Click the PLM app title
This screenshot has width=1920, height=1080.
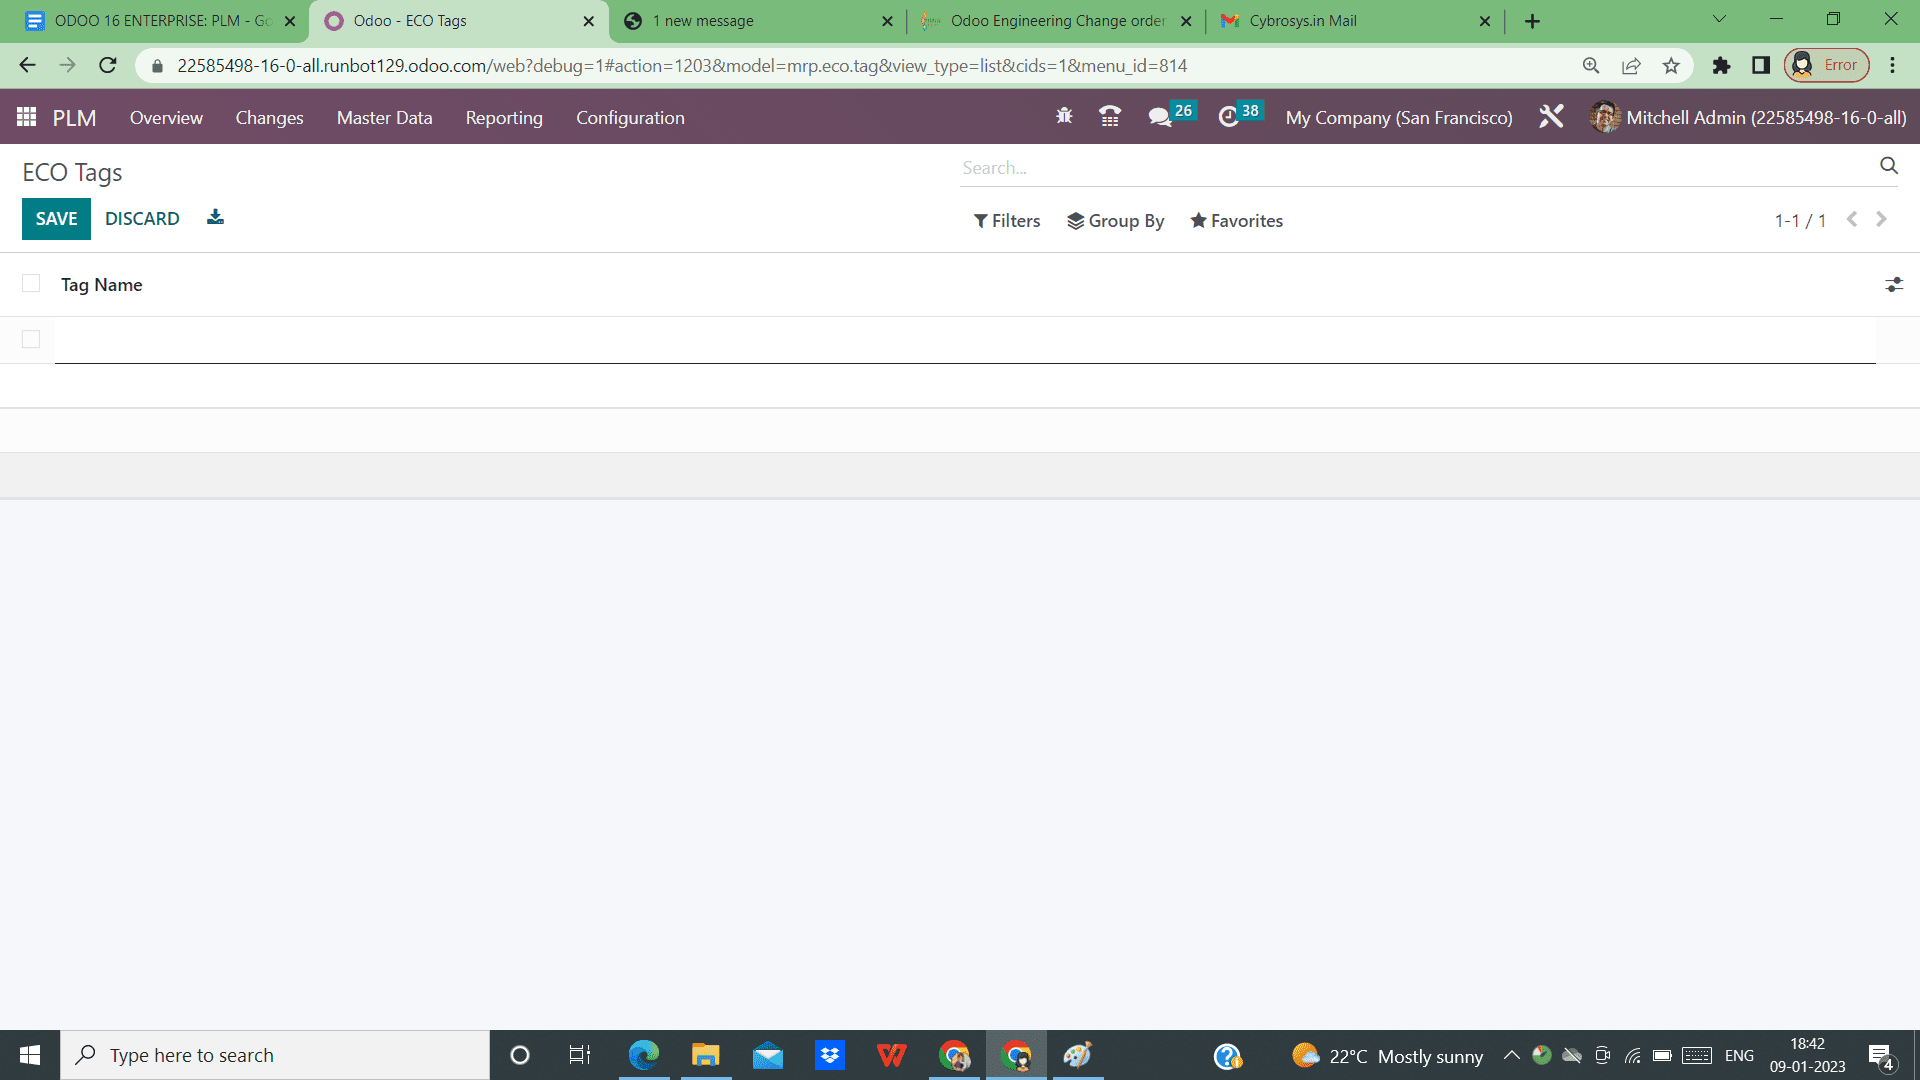click(74, 118)
